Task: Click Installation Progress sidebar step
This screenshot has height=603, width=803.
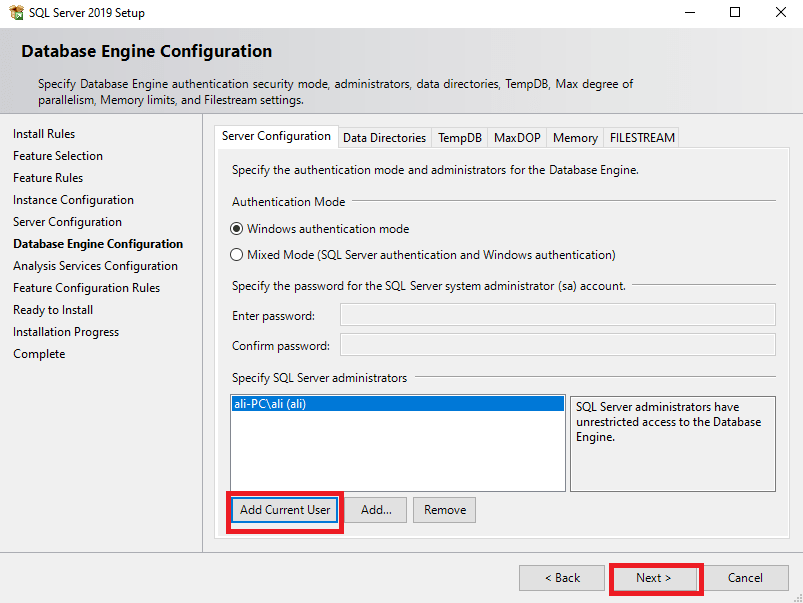Action: (66, 332)
